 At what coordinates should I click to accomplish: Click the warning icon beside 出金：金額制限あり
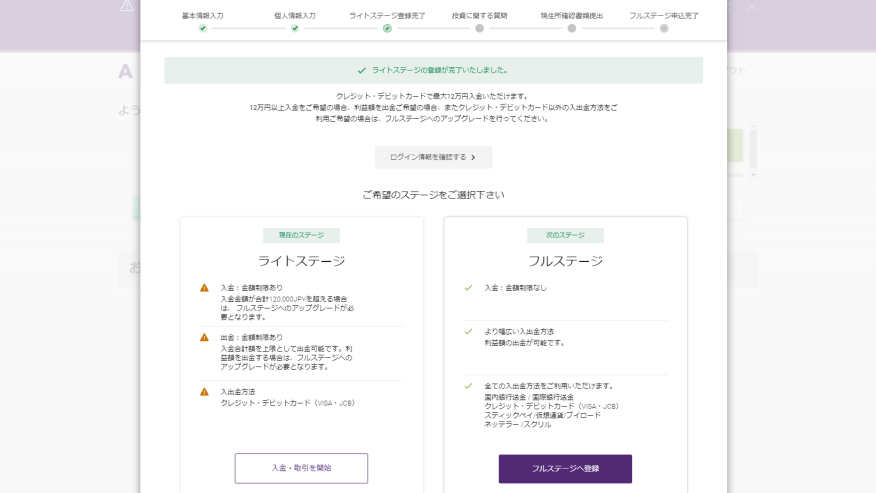(x=205, y=338)
